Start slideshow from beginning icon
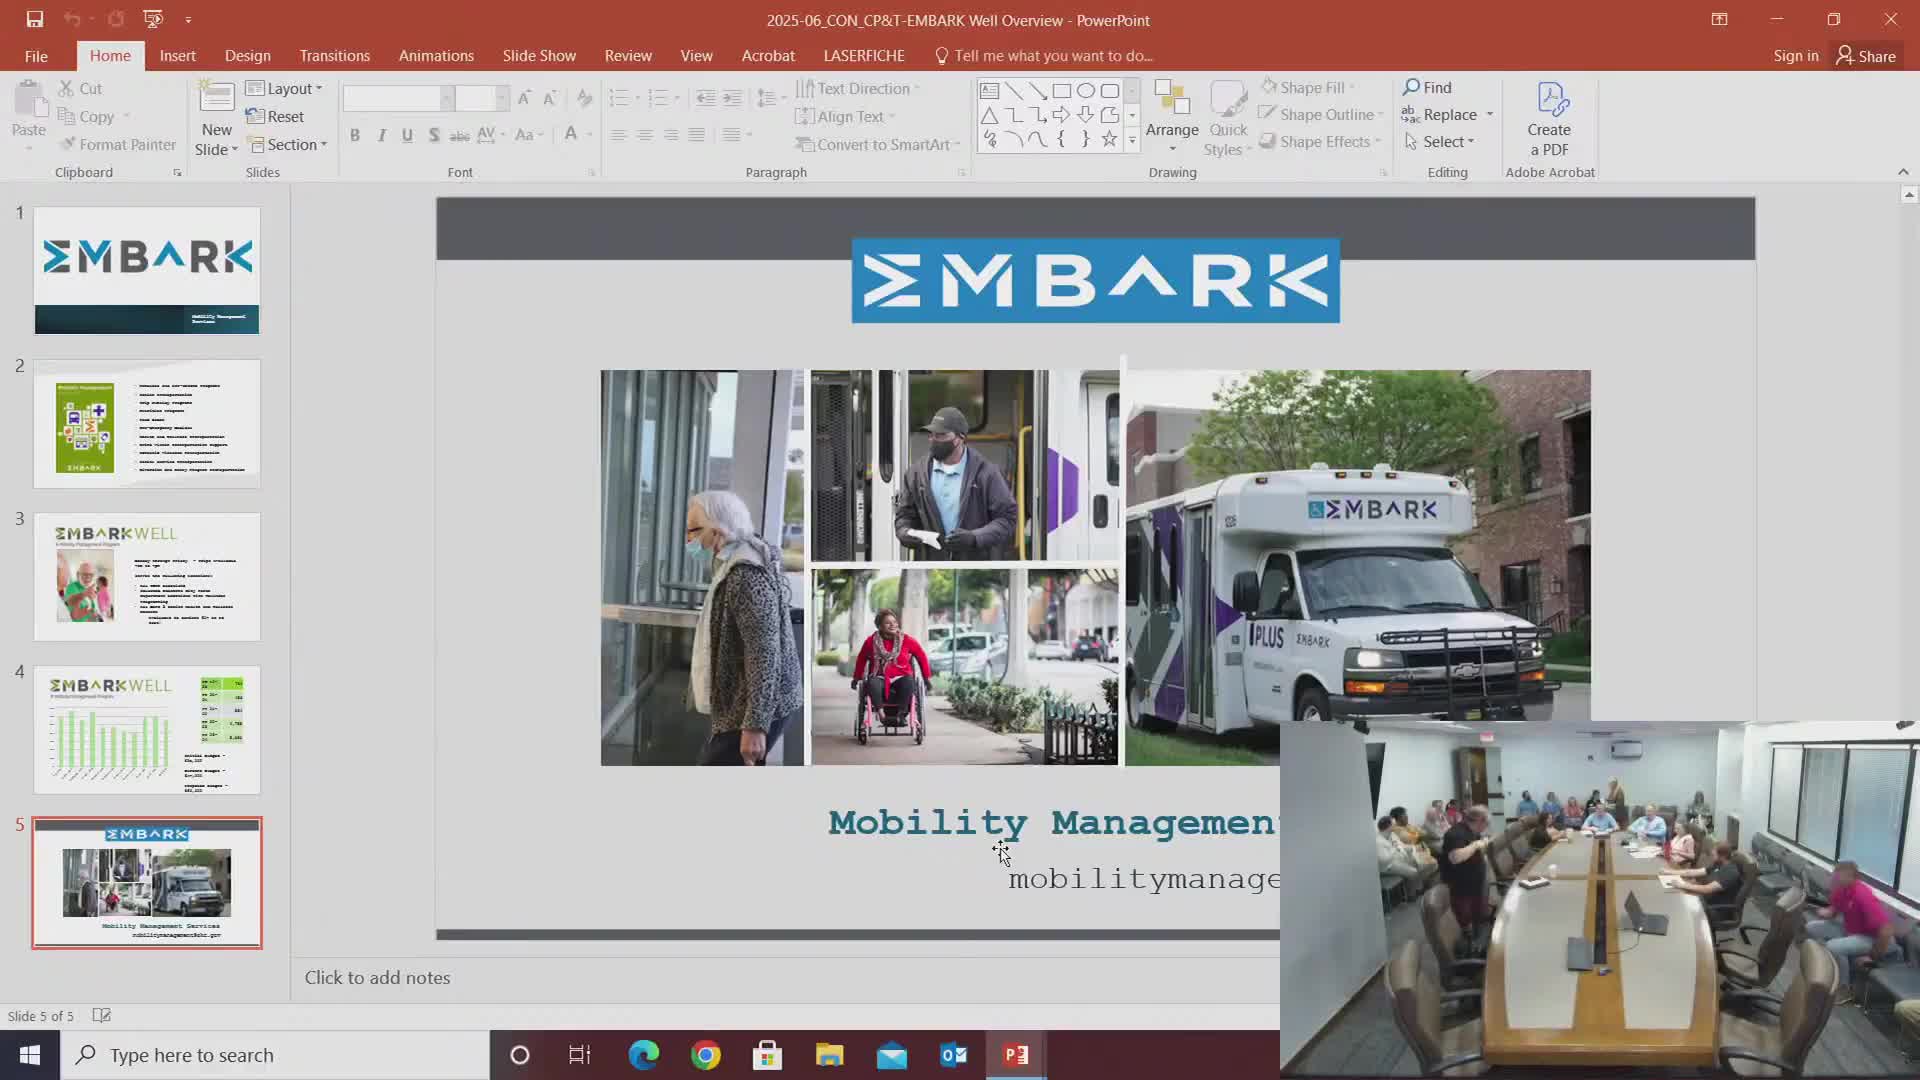This screenshot has height=1080, width=1920. point(152,19)
